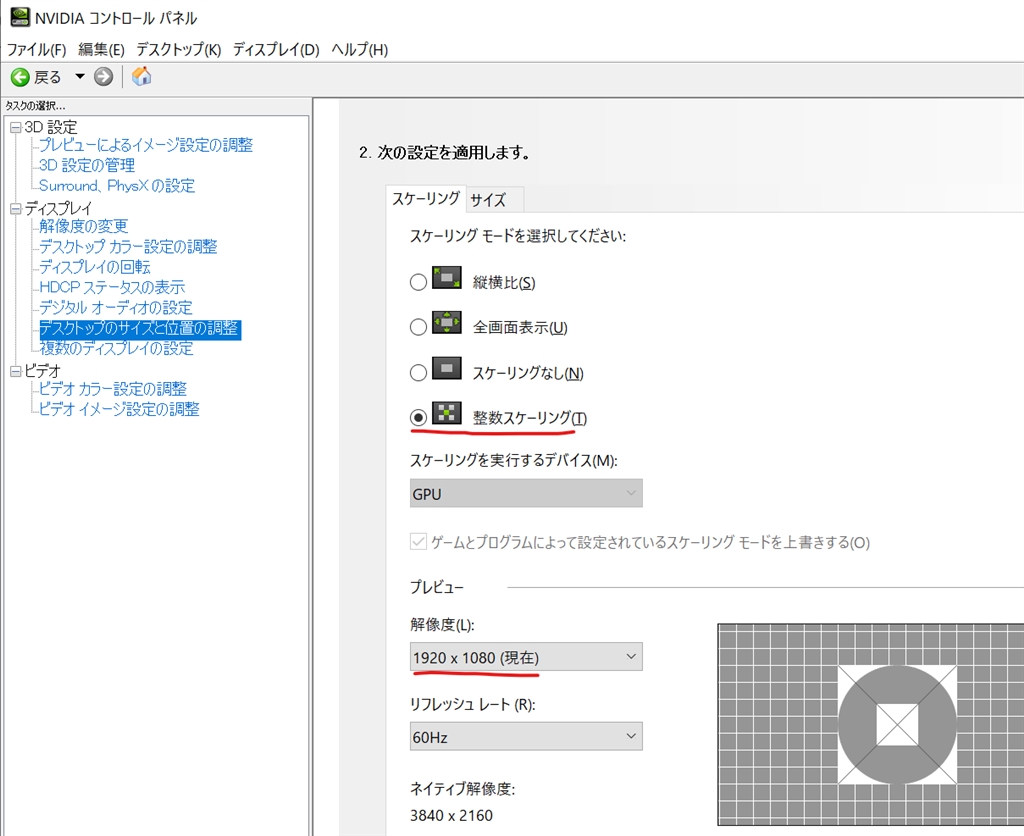Open ビデオ イメージ設定の調整

coord(119,409)
